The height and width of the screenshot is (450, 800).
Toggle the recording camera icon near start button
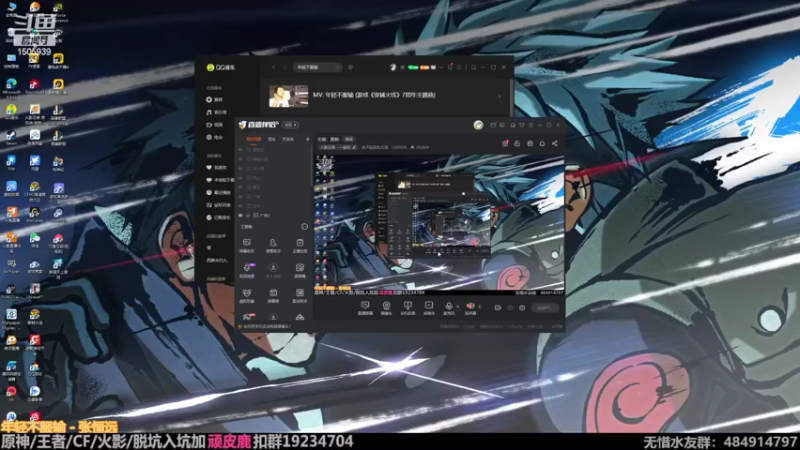498,308
